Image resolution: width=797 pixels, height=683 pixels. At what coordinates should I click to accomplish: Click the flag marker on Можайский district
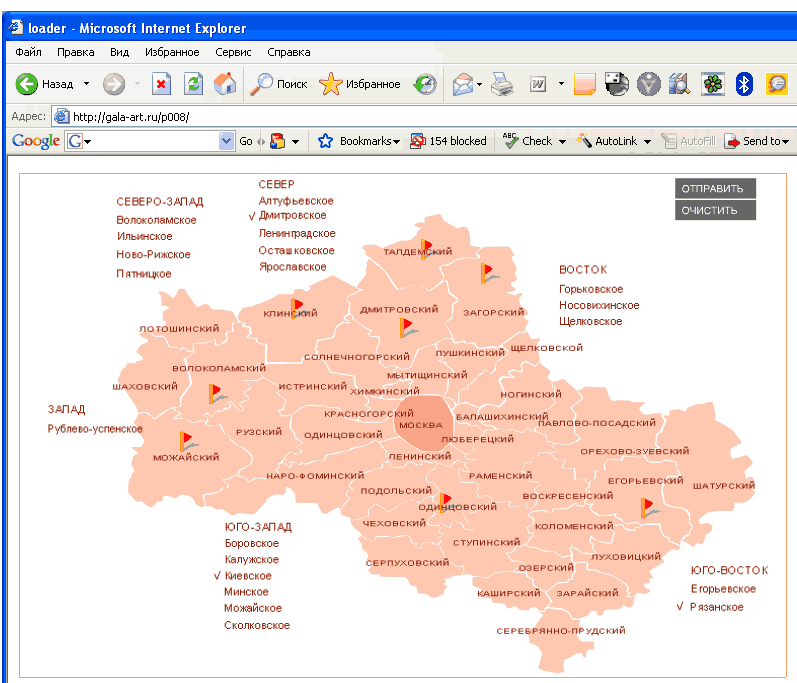(186, 440)
